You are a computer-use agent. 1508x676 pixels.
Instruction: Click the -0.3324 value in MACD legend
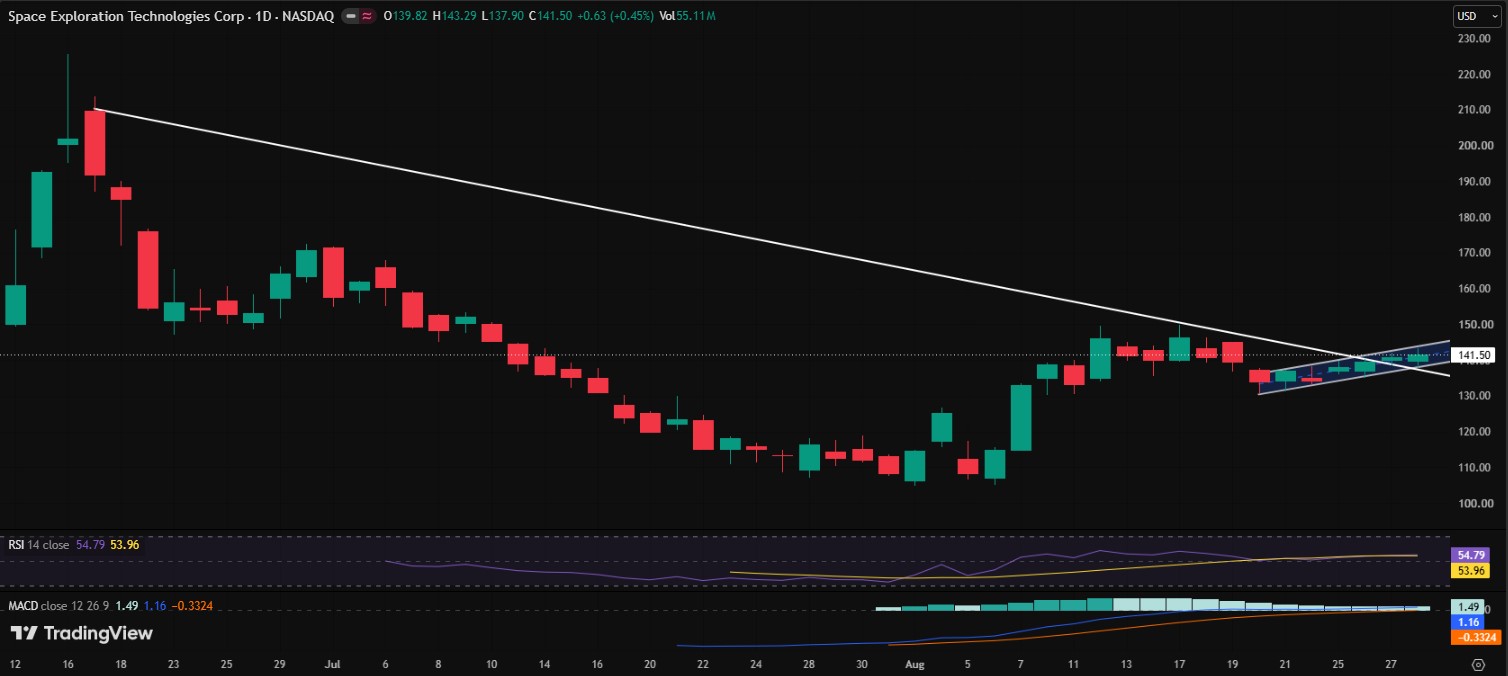coord(193,605)
